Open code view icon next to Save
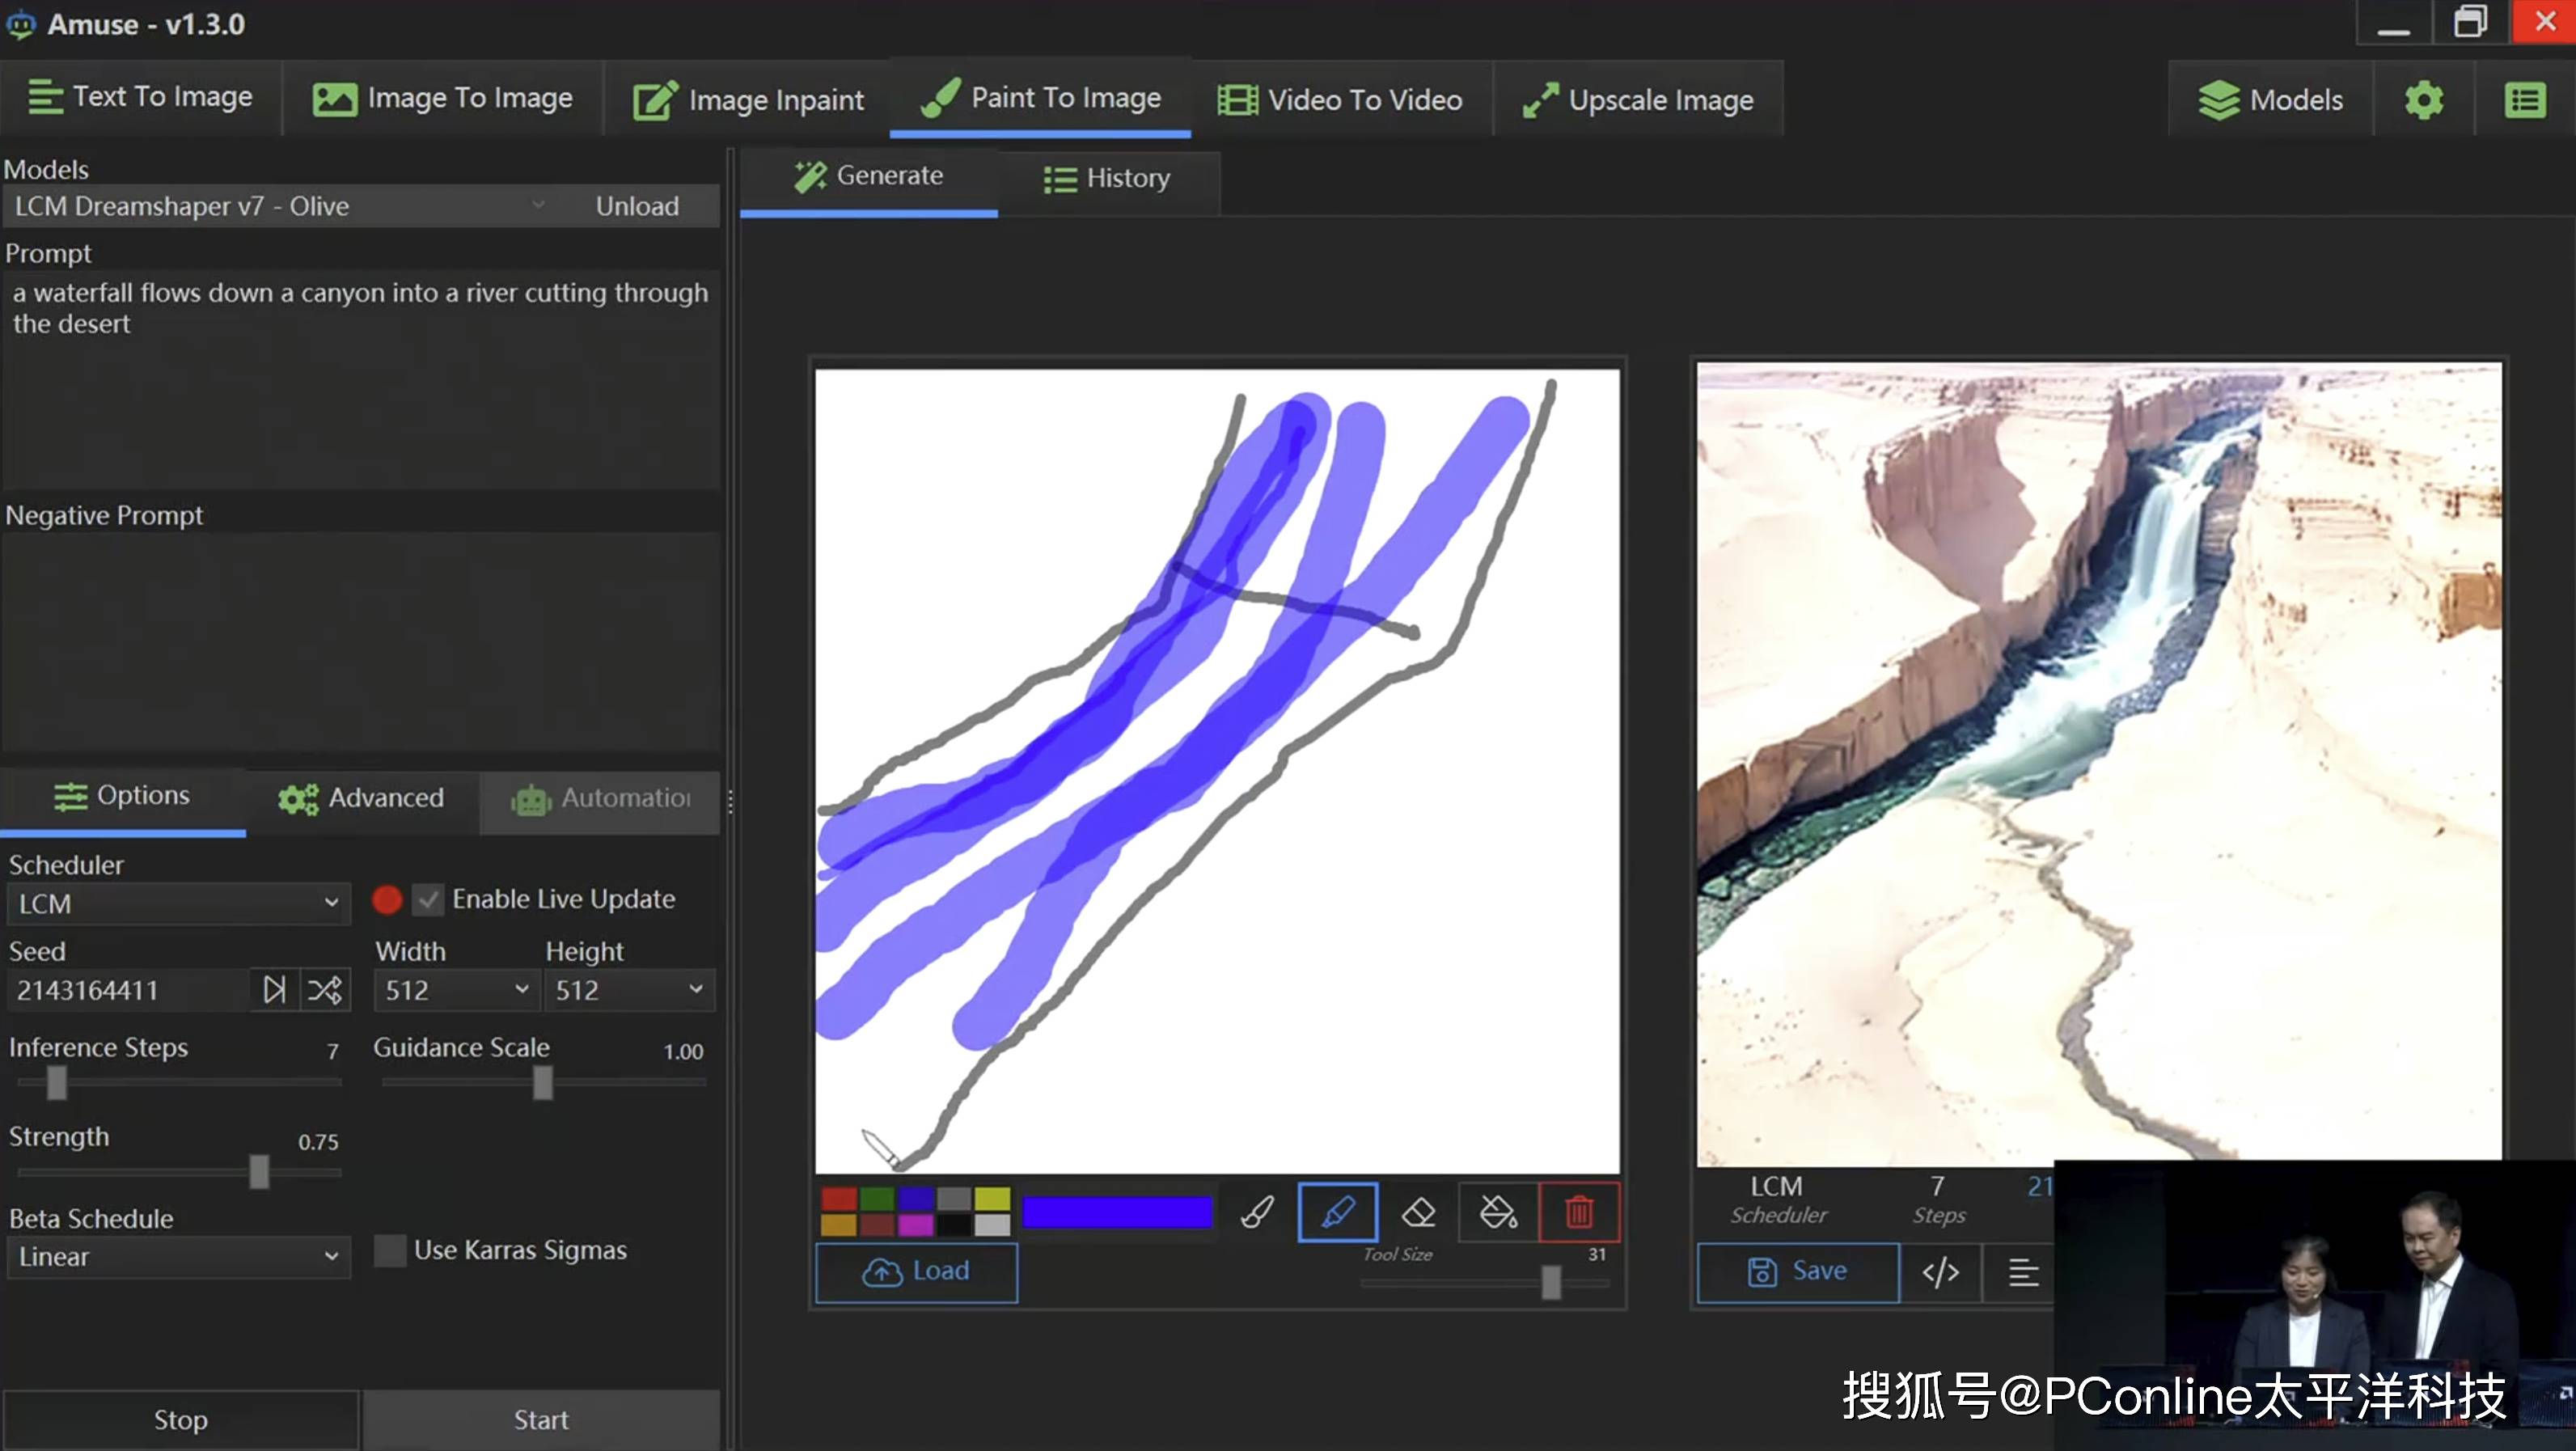Screen dimensions: 2576x1451 click(x=1940, y=1272)
